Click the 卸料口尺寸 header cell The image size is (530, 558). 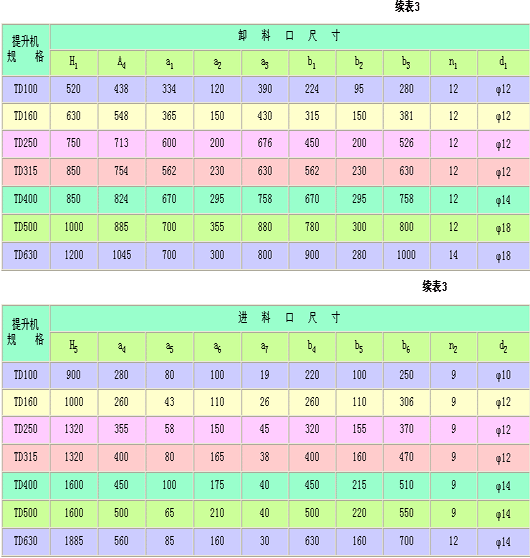(290, 37)
